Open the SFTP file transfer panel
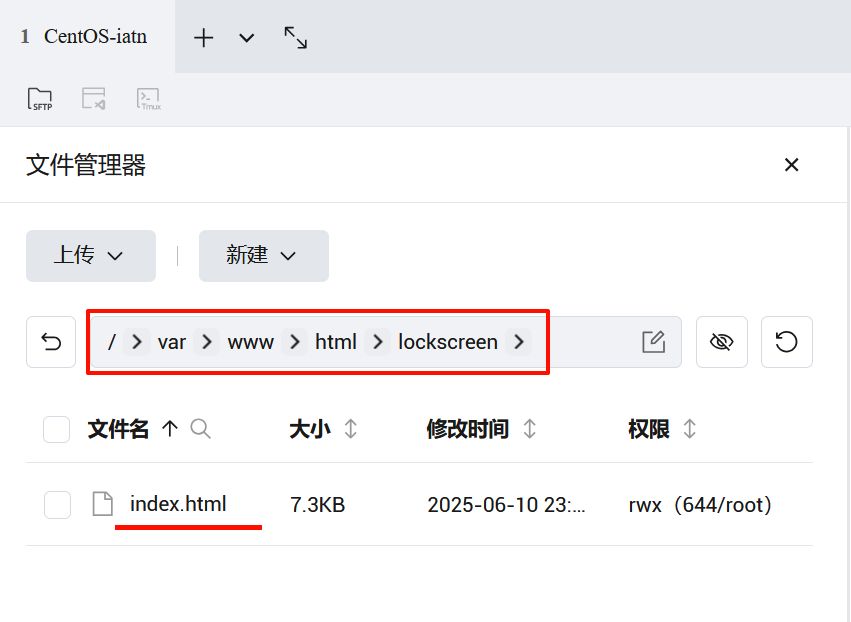The width and height of the screenshot is (851, 622). (40, 98)
